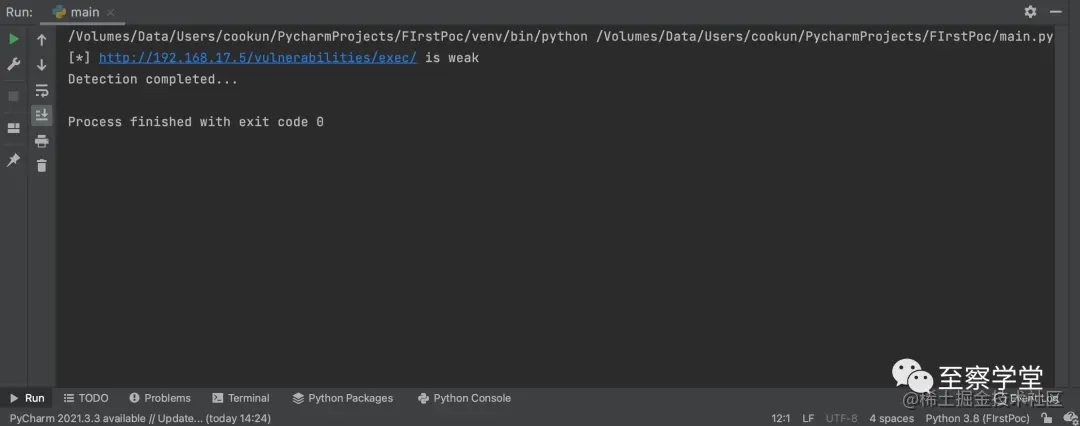
Task: Open the Python Packages tool window
Action: [342, 398]
